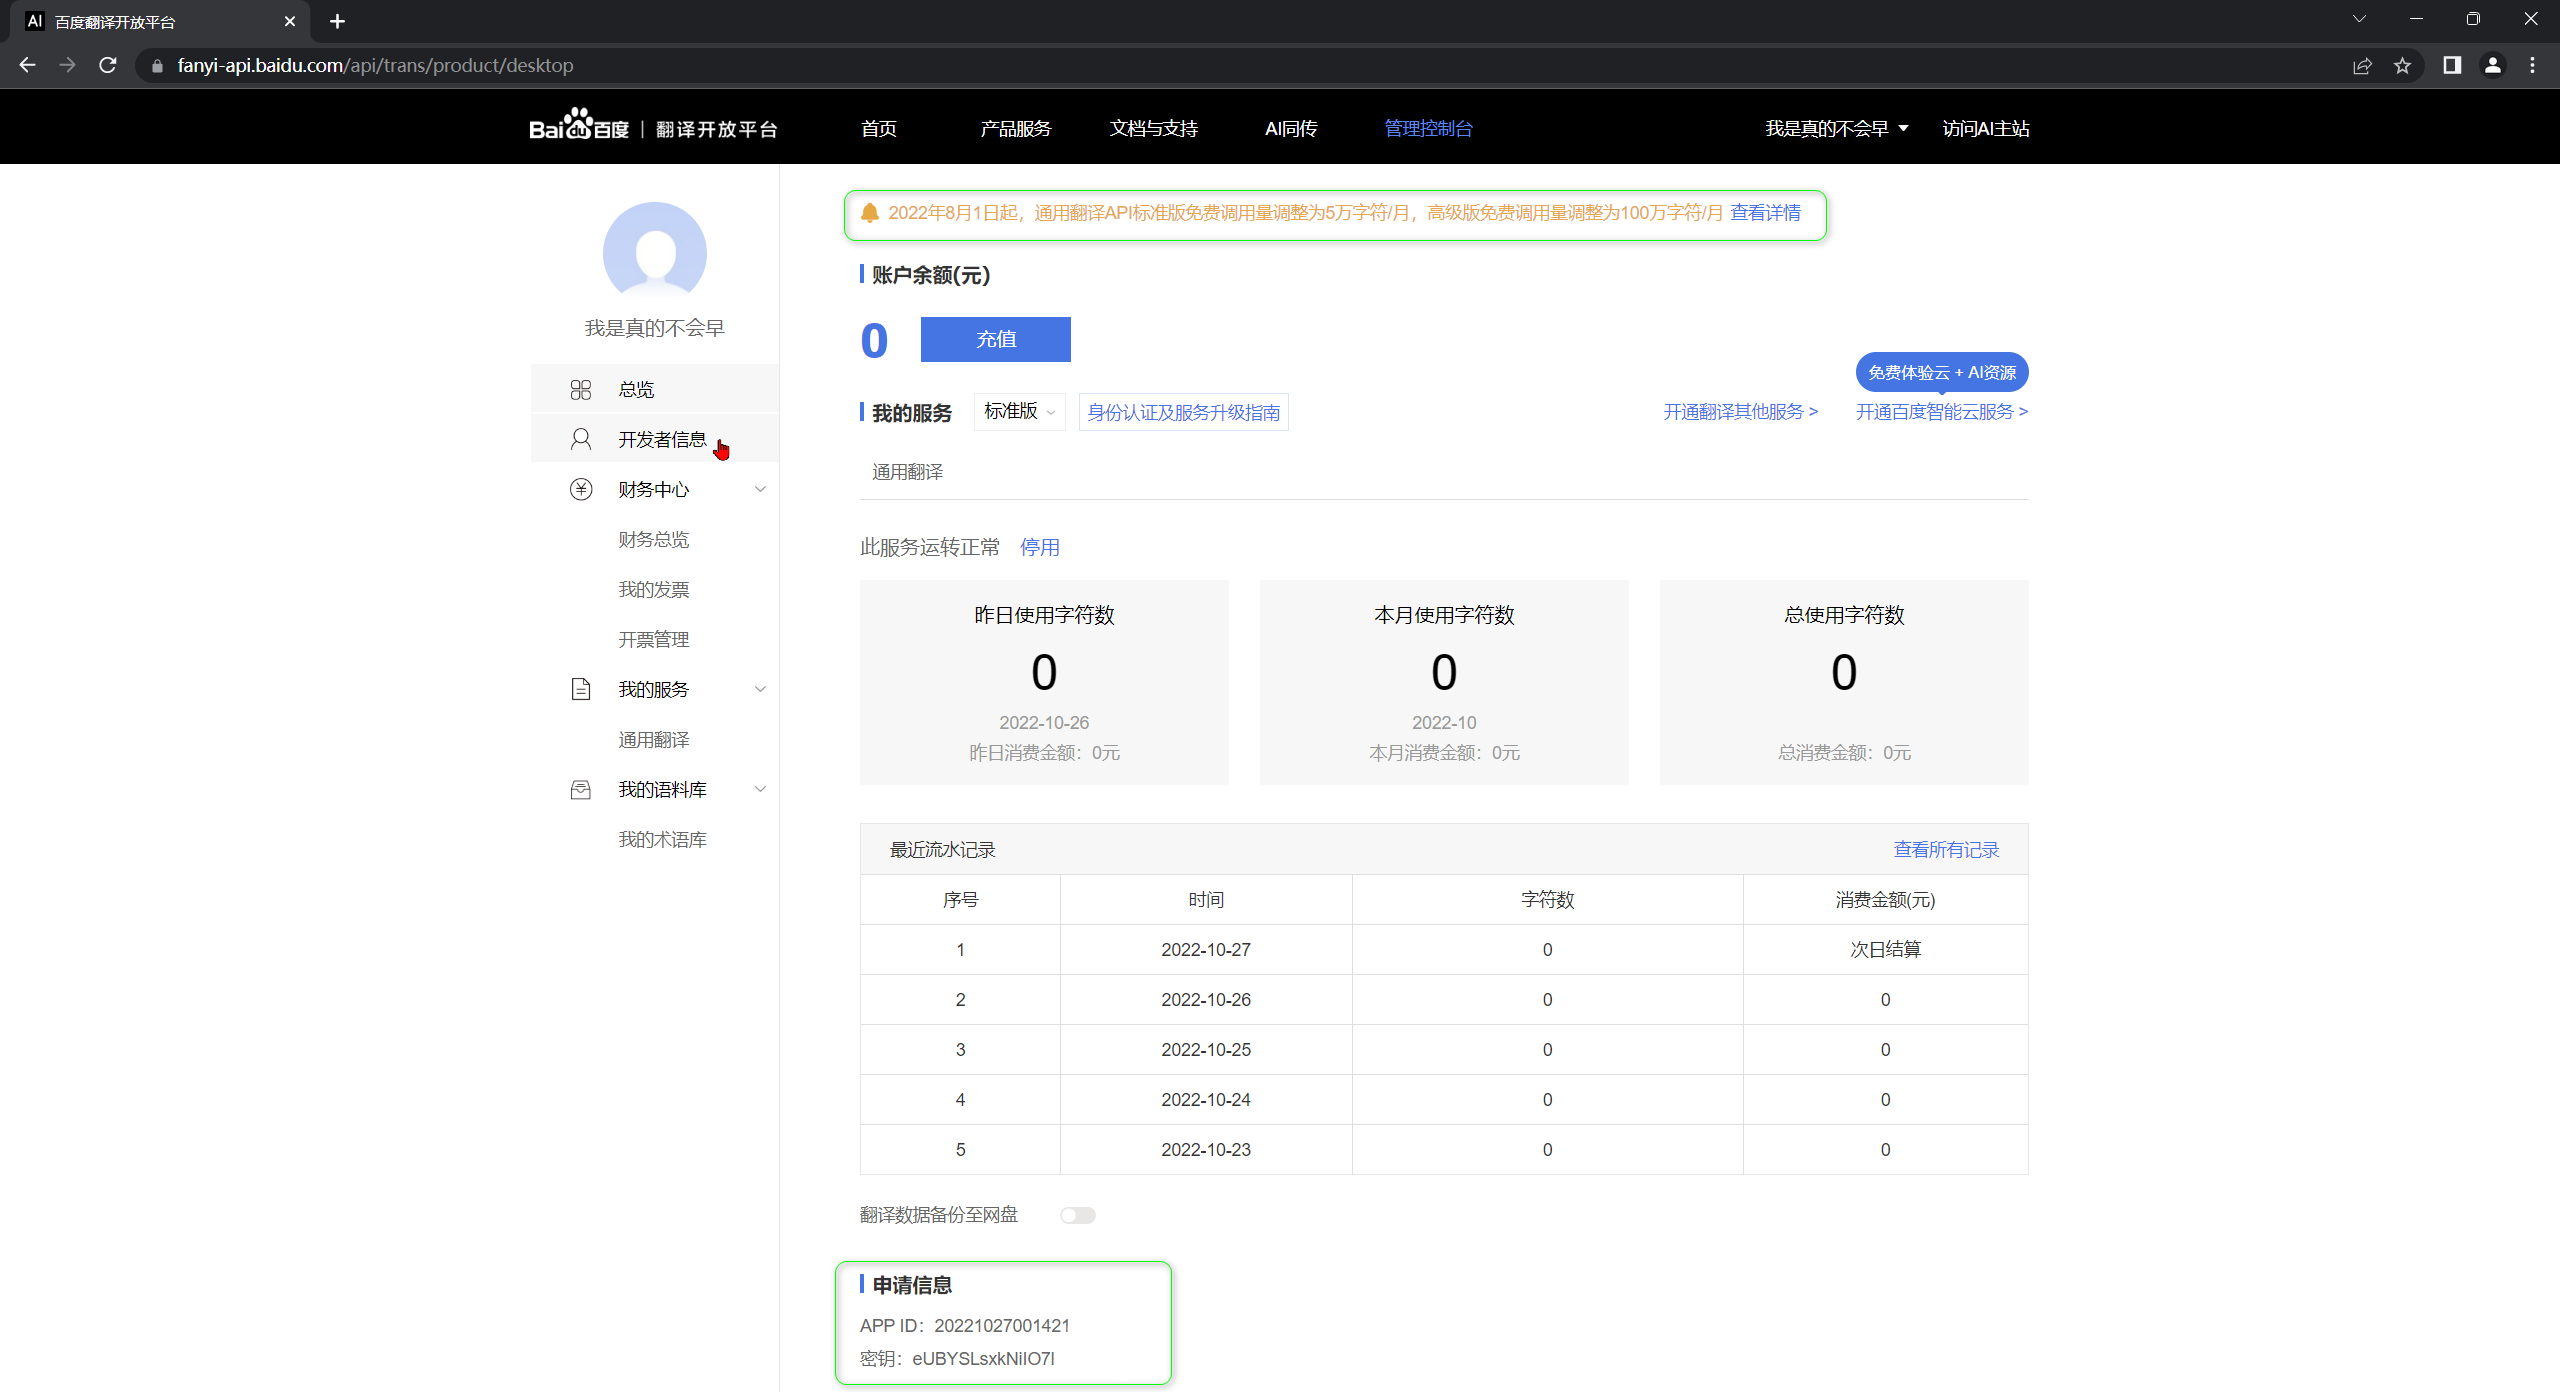Select 总览 in the sidebar
This screenshot has height=1392, width=2560.
tap(655, 390)
